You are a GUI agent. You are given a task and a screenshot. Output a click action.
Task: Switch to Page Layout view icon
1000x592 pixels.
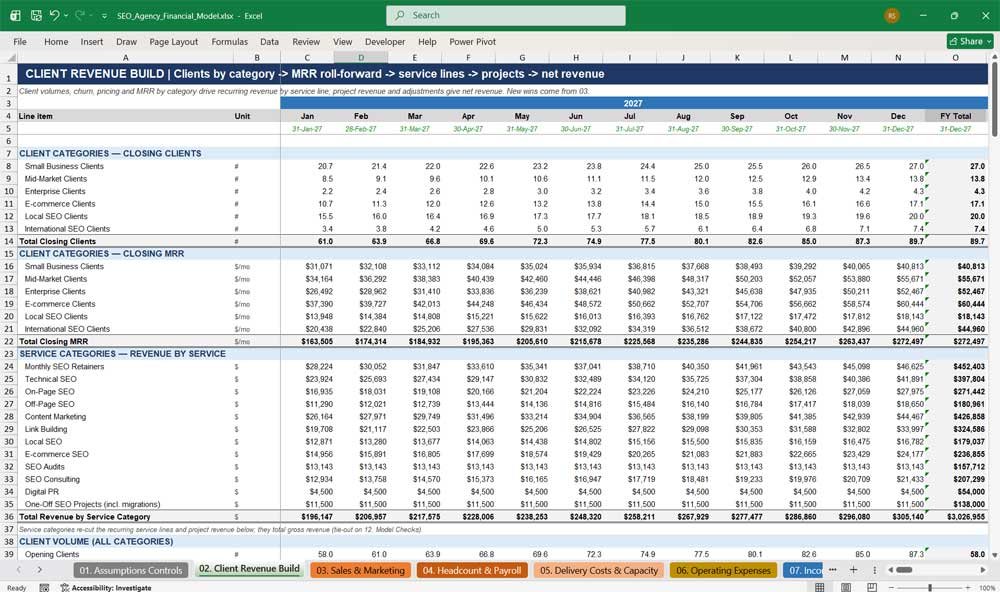tap(846, 587)
